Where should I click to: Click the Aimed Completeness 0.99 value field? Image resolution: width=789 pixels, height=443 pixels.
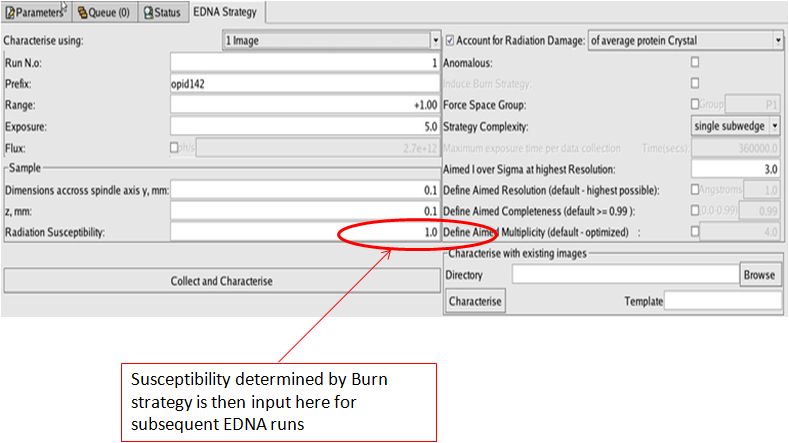pyautogui.click(x=760, y=211)
